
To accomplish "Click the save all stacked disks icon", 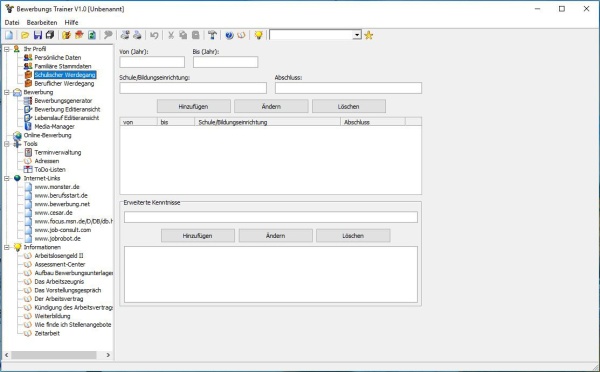I will pyautogui.click(x=50, y=35).
